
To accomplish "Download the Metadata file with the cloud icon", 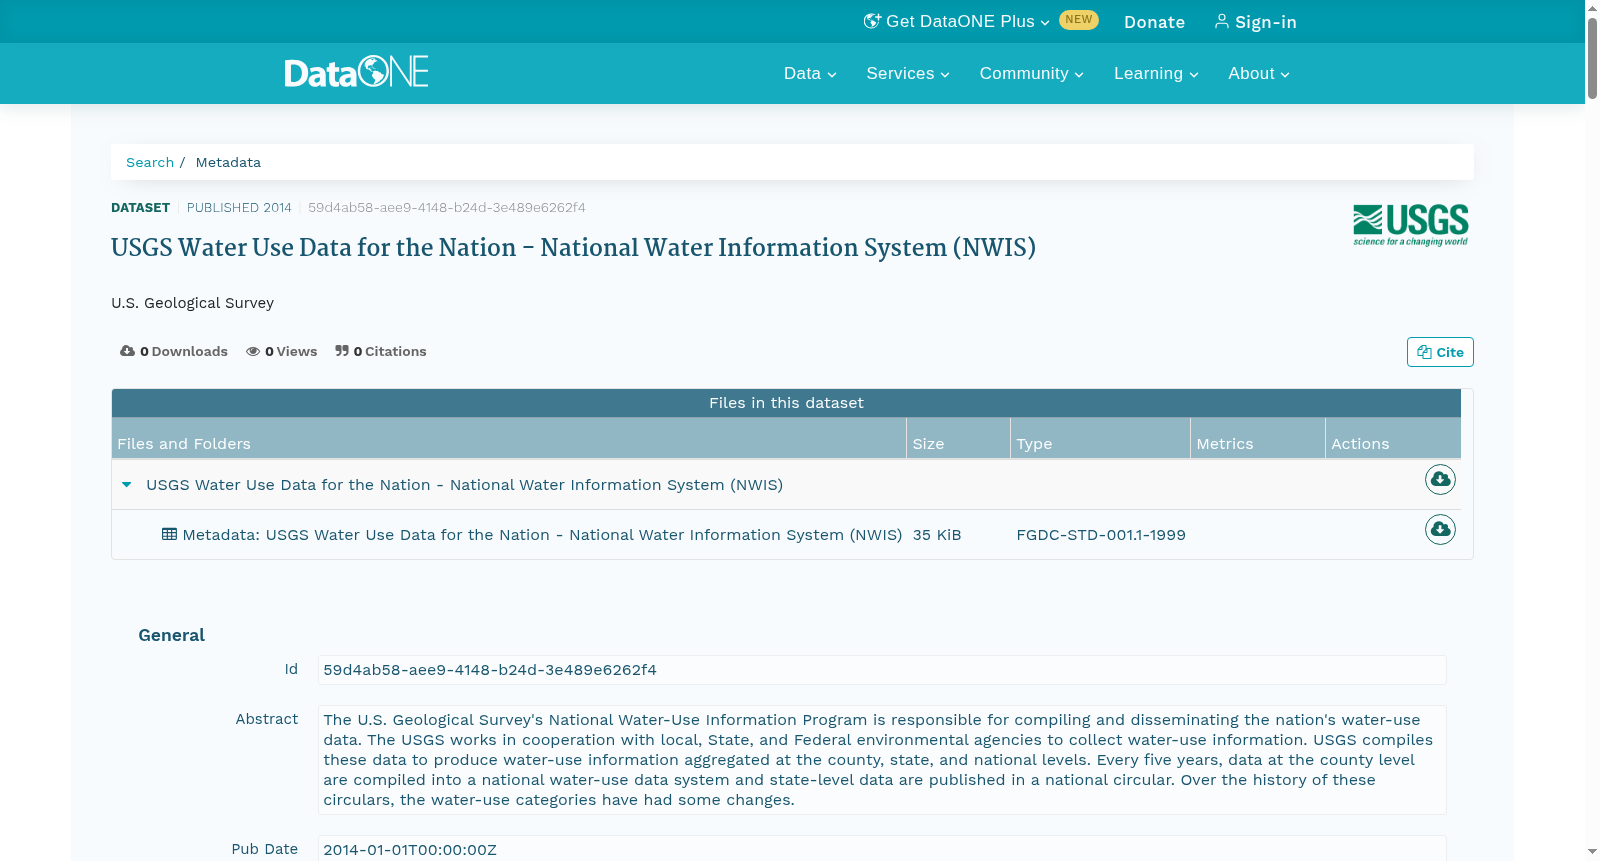I will 1440,530.
